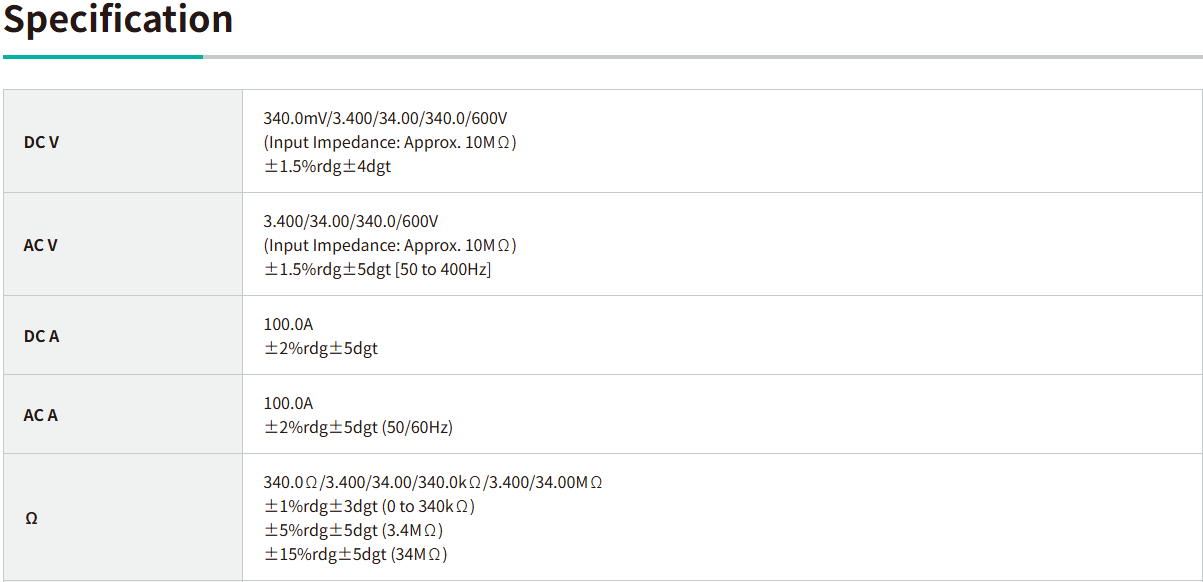Click the DC A row label
The height and width of the screenshot is (582, 1203).
pyautogui.click(x=41, y=336)
